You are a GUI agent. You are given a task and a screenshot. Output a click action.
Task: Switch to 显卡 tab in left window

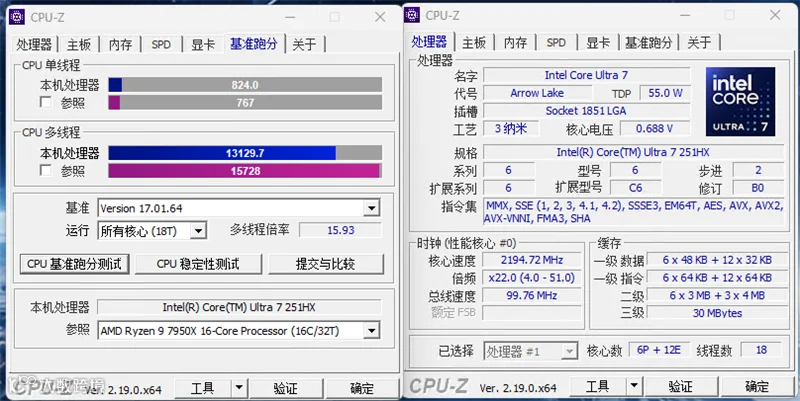click(x=203, y=44)
